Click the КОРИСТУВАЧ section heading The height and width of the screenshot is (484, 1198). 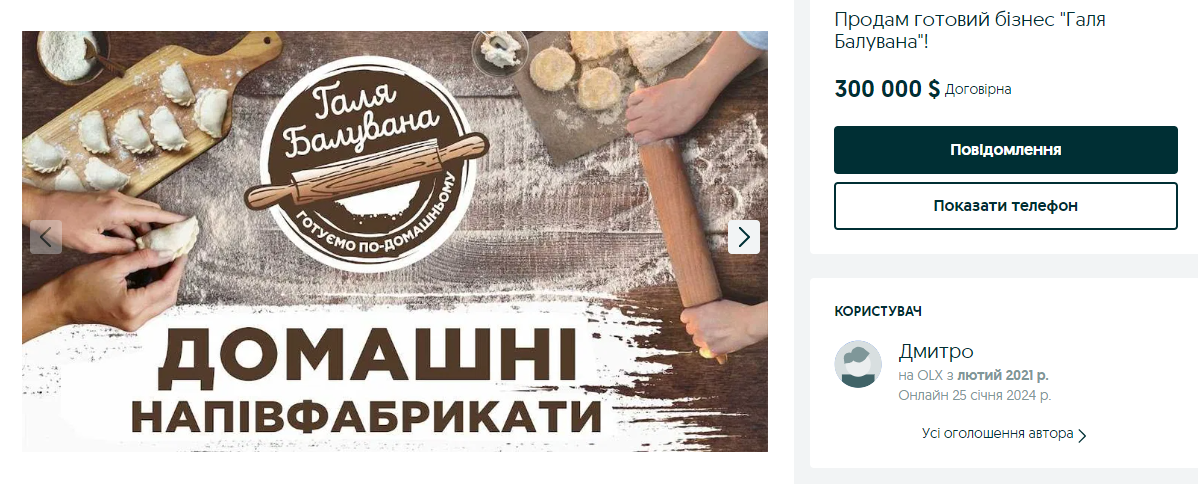(x=878, y=311)
